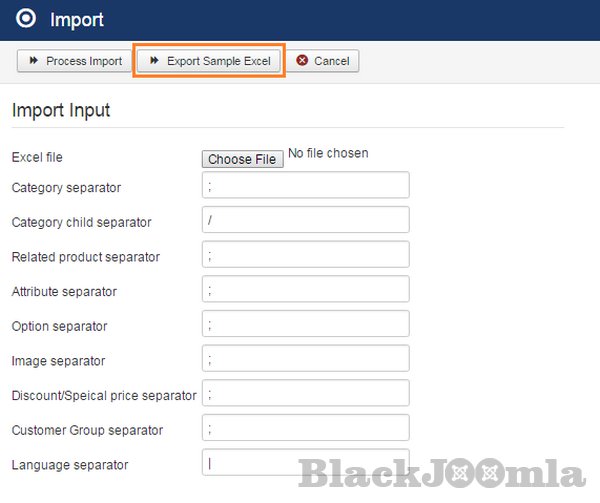Focus the Option separator input
The width and height of the screenshot is (600, 503).
pos(305,324)
